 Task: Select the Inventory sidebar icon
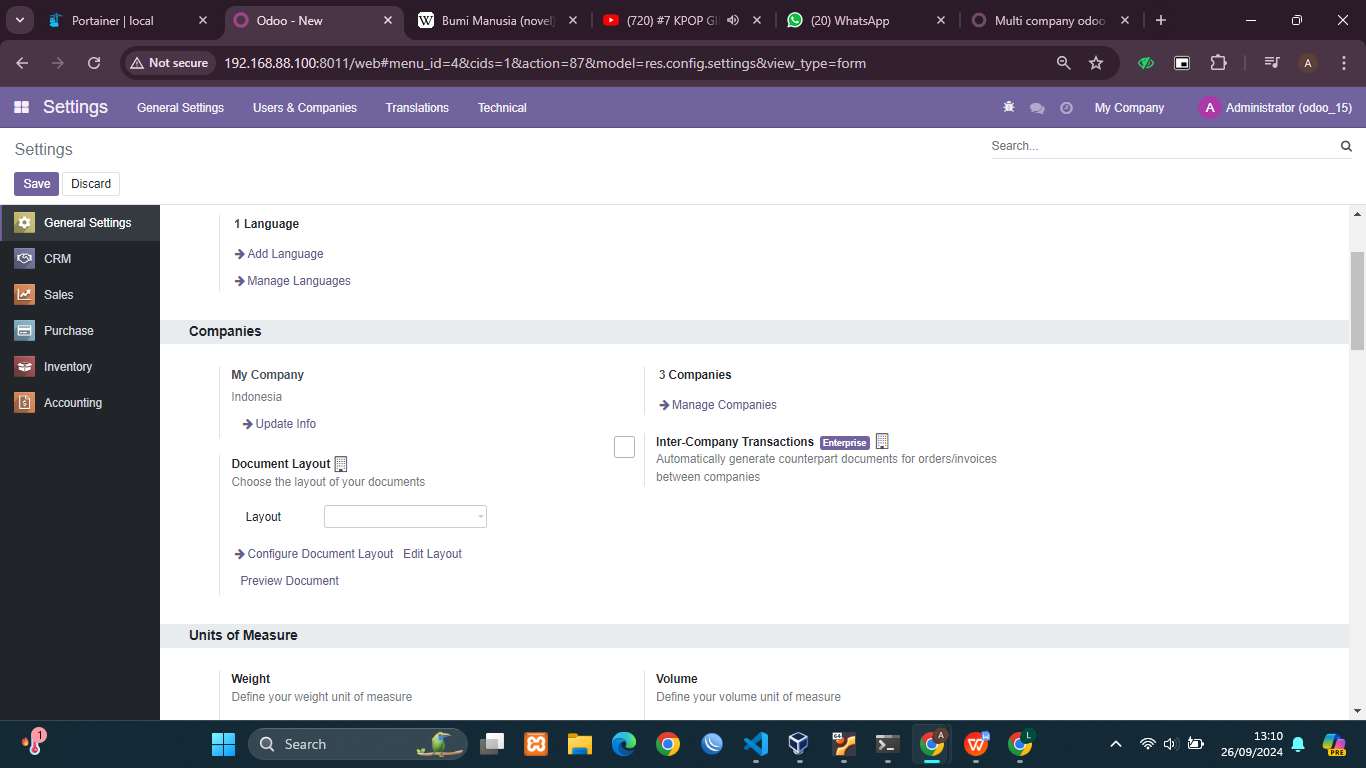click(25, 366)
